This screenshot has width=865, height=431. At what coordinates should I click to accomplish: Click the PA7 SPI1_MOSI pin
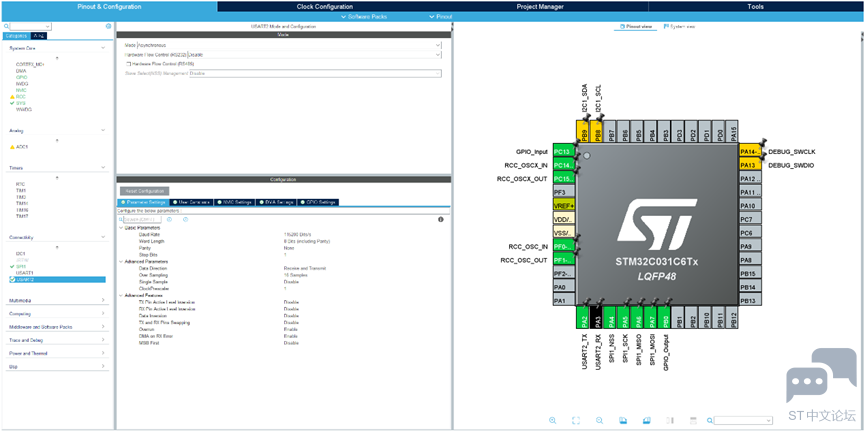(x=652, y=317)
